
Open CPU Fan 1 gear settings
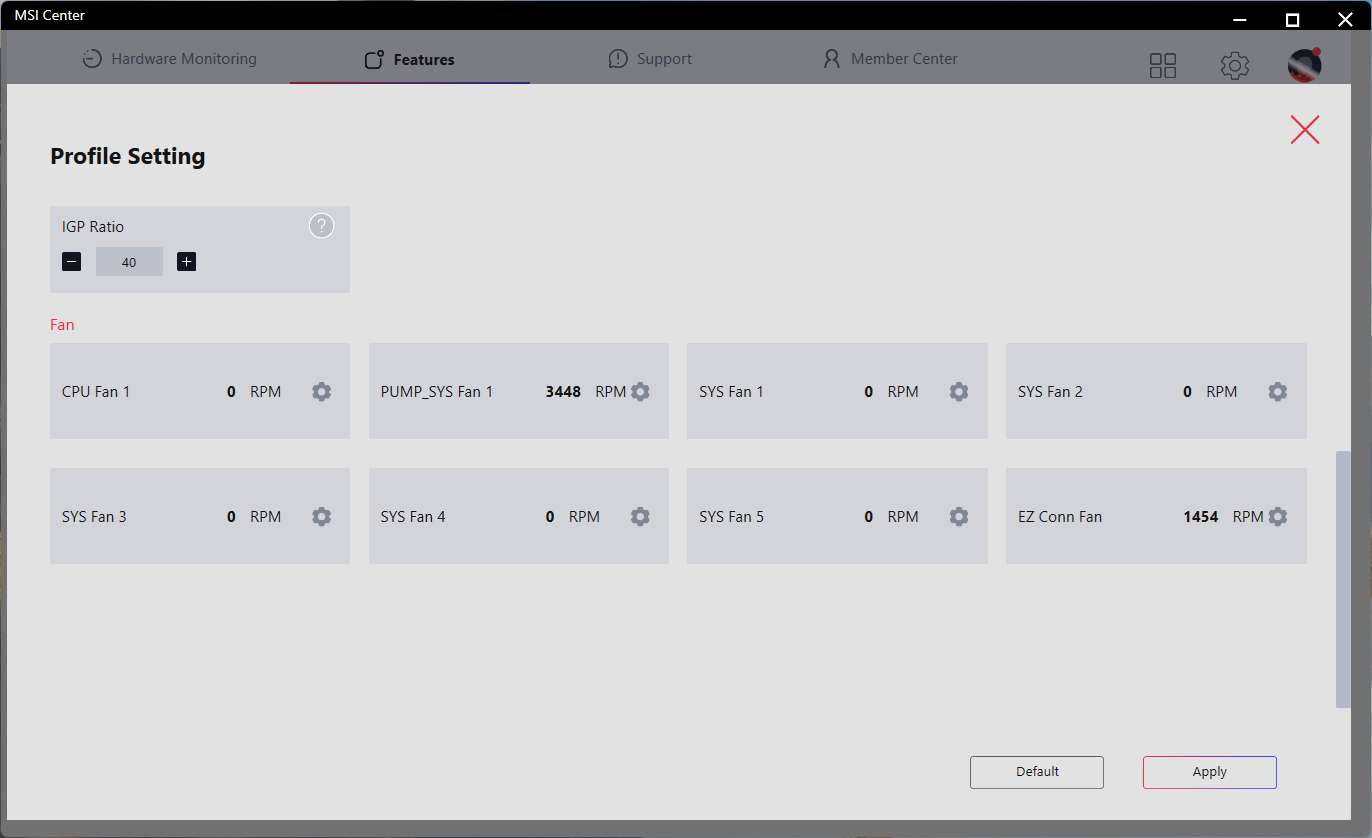(x=321, y=392)
